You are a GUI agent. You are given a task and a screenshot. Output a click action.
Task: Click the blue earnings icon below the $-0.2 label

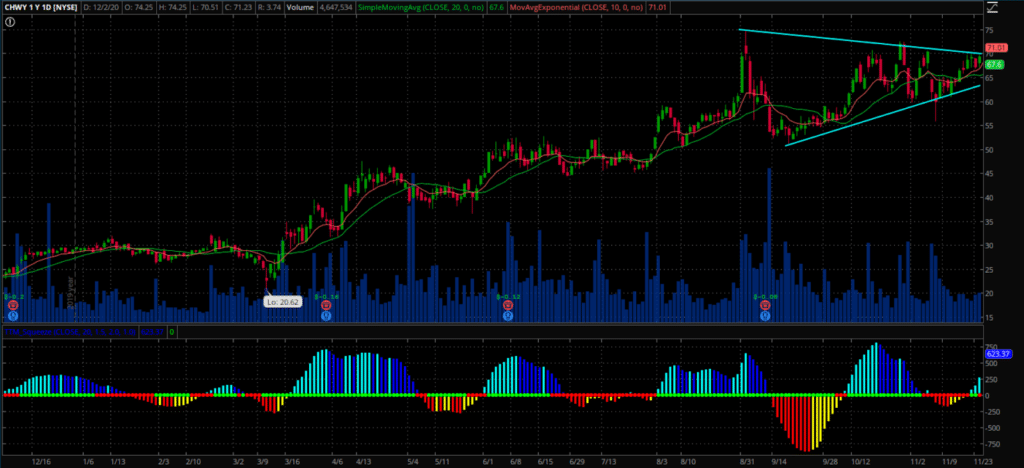(12, 315)
